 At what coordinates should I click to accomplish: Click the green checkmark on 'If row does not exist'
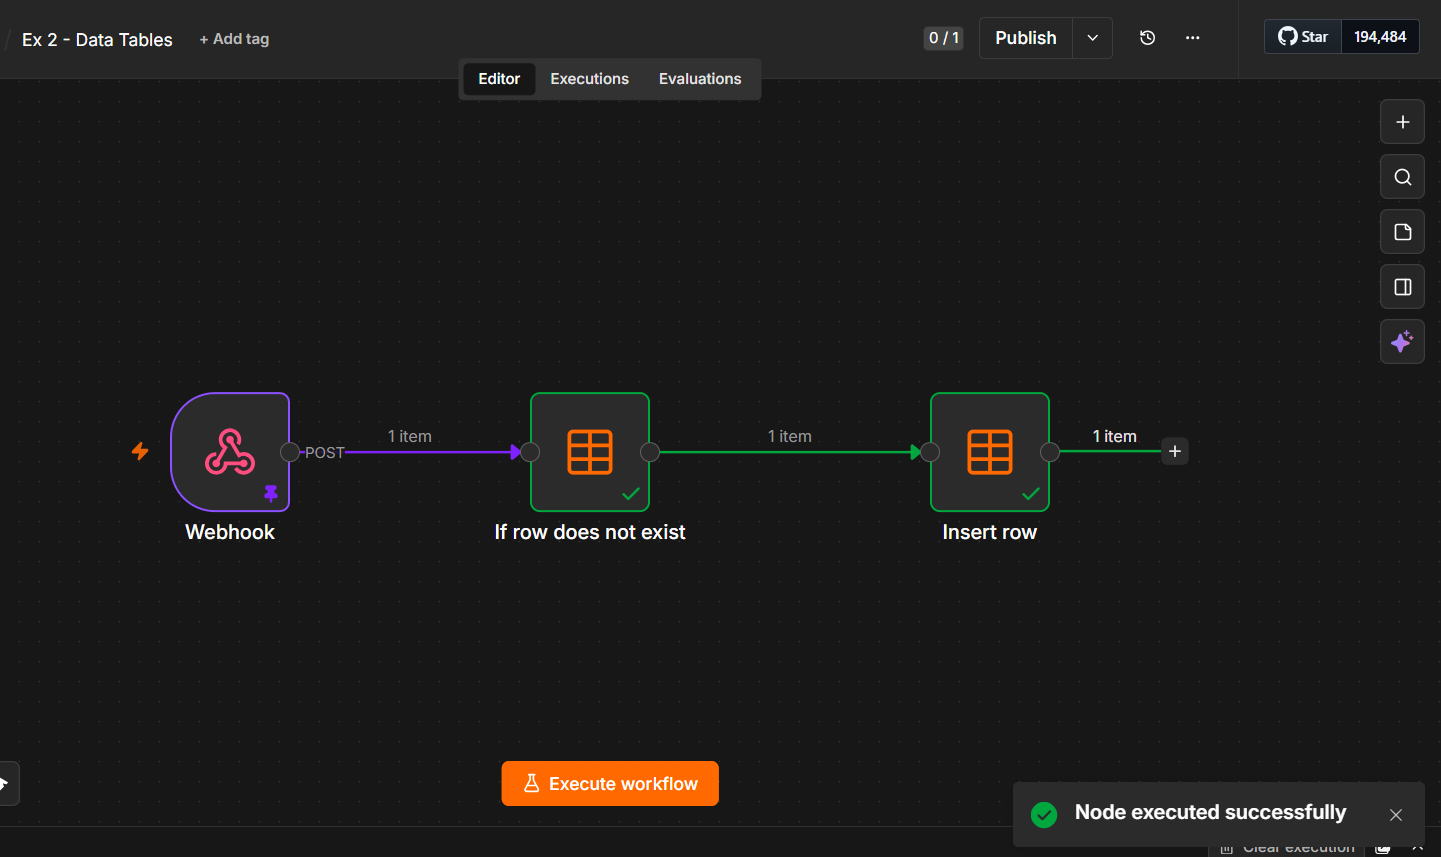click(x=631, y=493)
